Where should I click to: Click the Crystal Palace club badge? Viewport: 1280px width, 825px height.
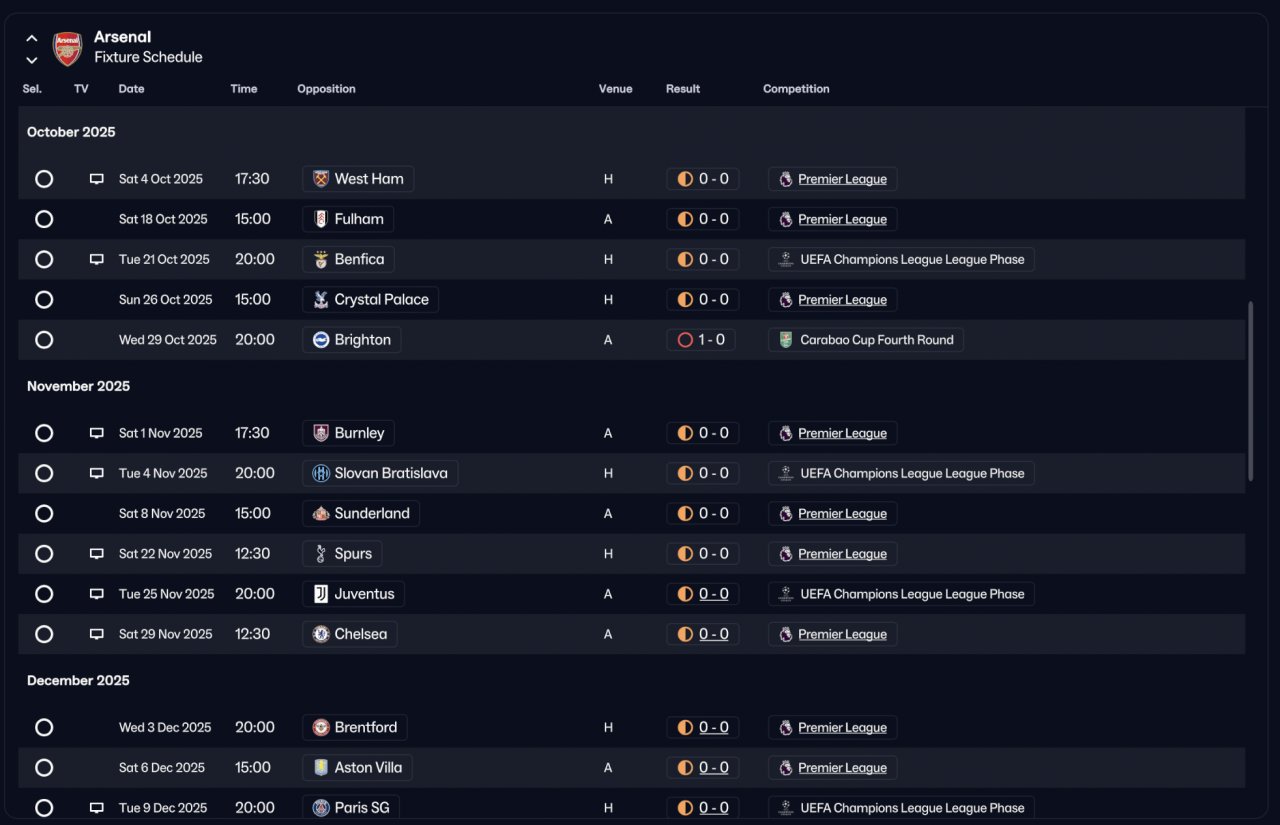pos(321,299)
